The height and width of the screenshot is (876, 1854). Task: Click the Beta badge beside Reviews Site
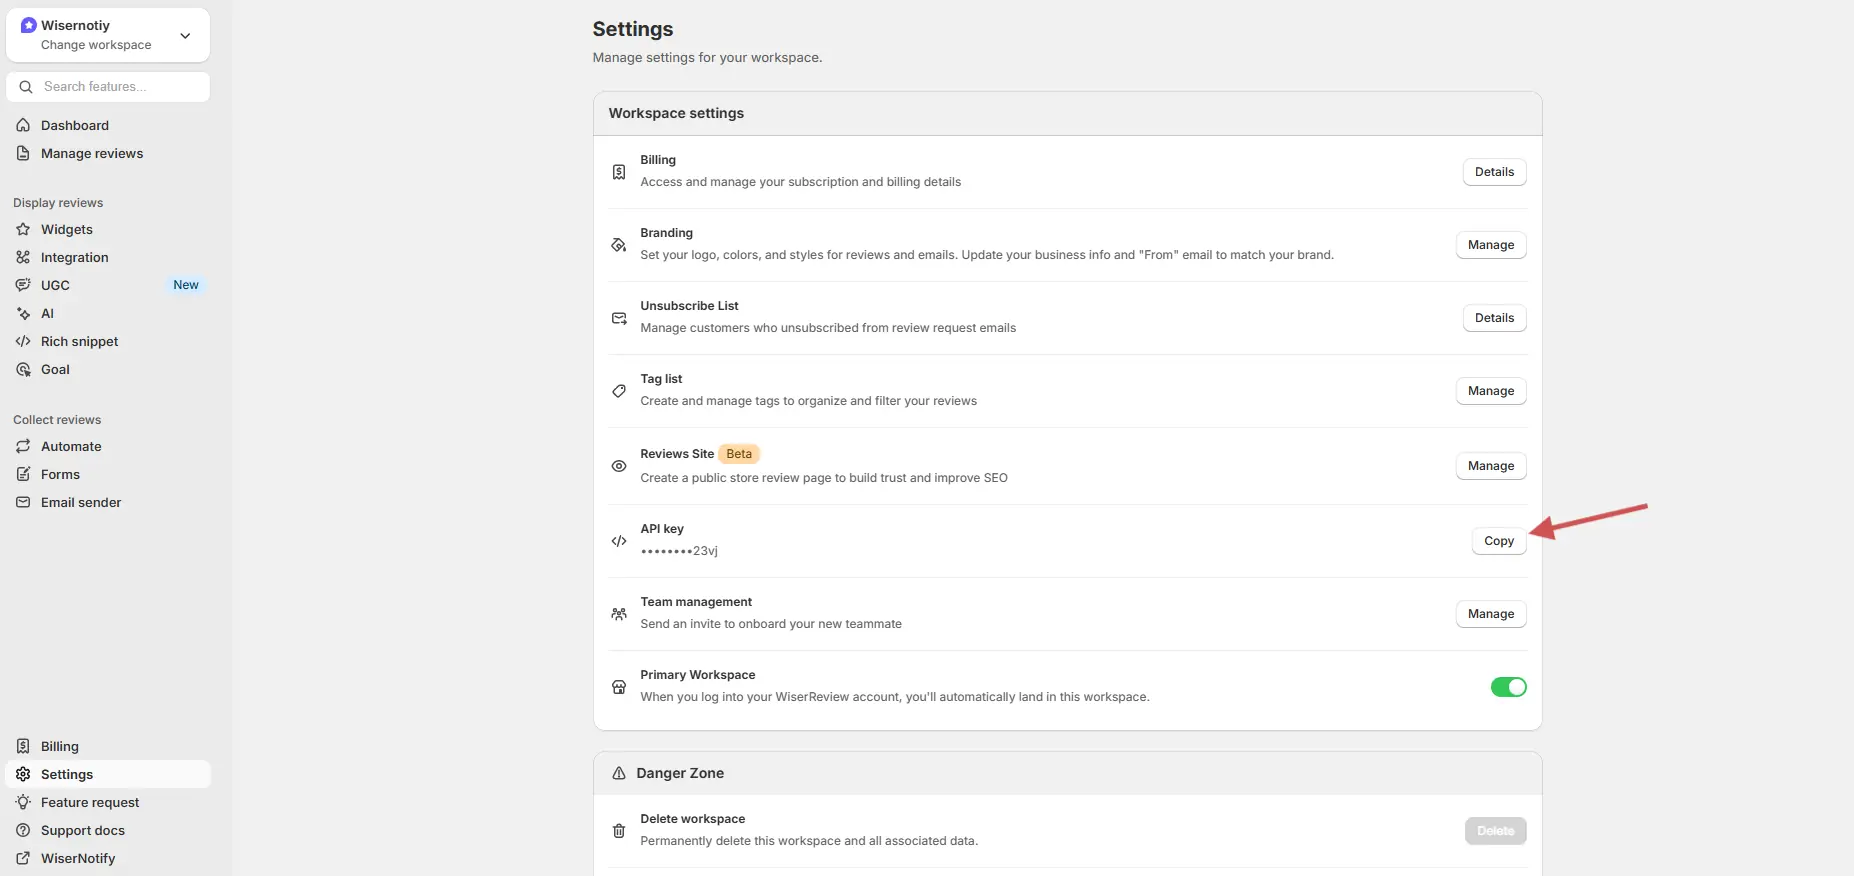click(x=739, y=454)
